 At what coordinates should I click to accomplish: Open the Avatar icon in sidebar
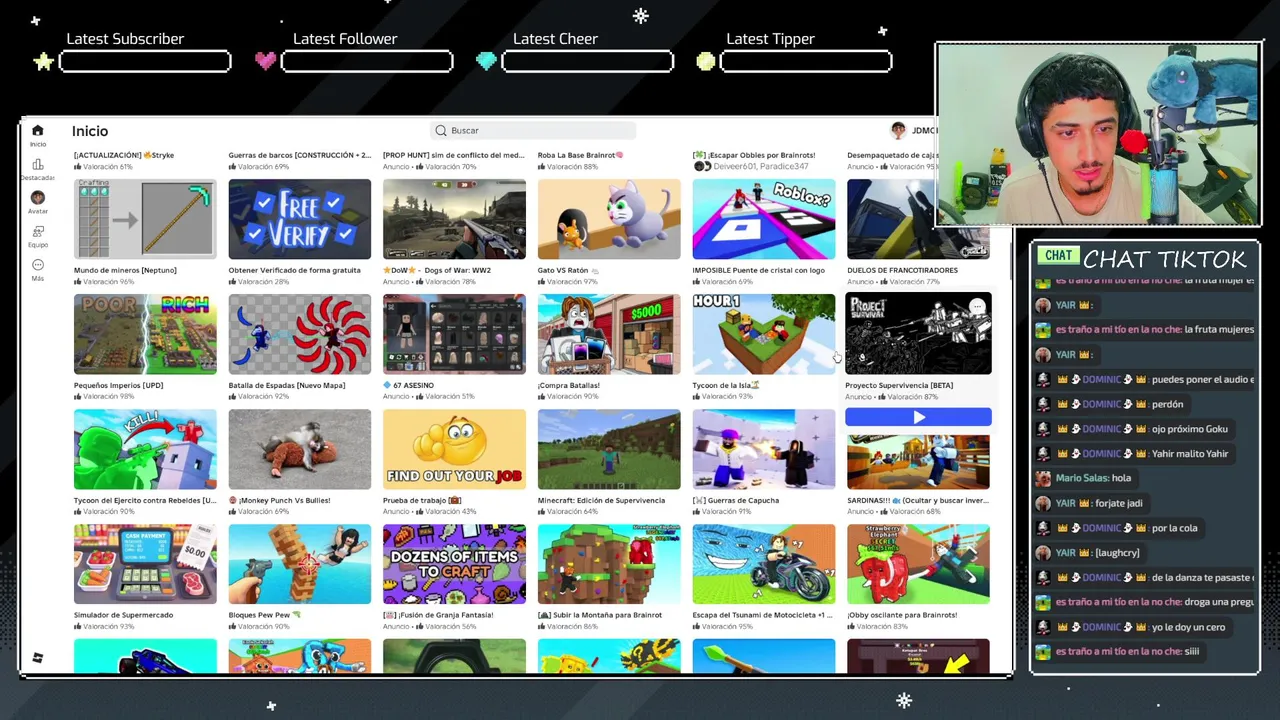[x=37, y=198]
